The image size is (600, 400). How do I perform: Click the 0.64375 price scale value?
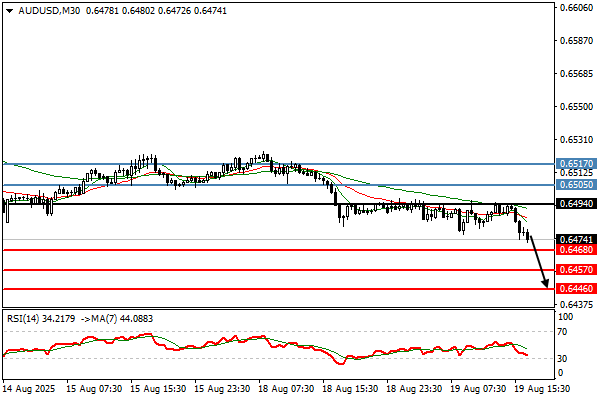click(576, 305)
